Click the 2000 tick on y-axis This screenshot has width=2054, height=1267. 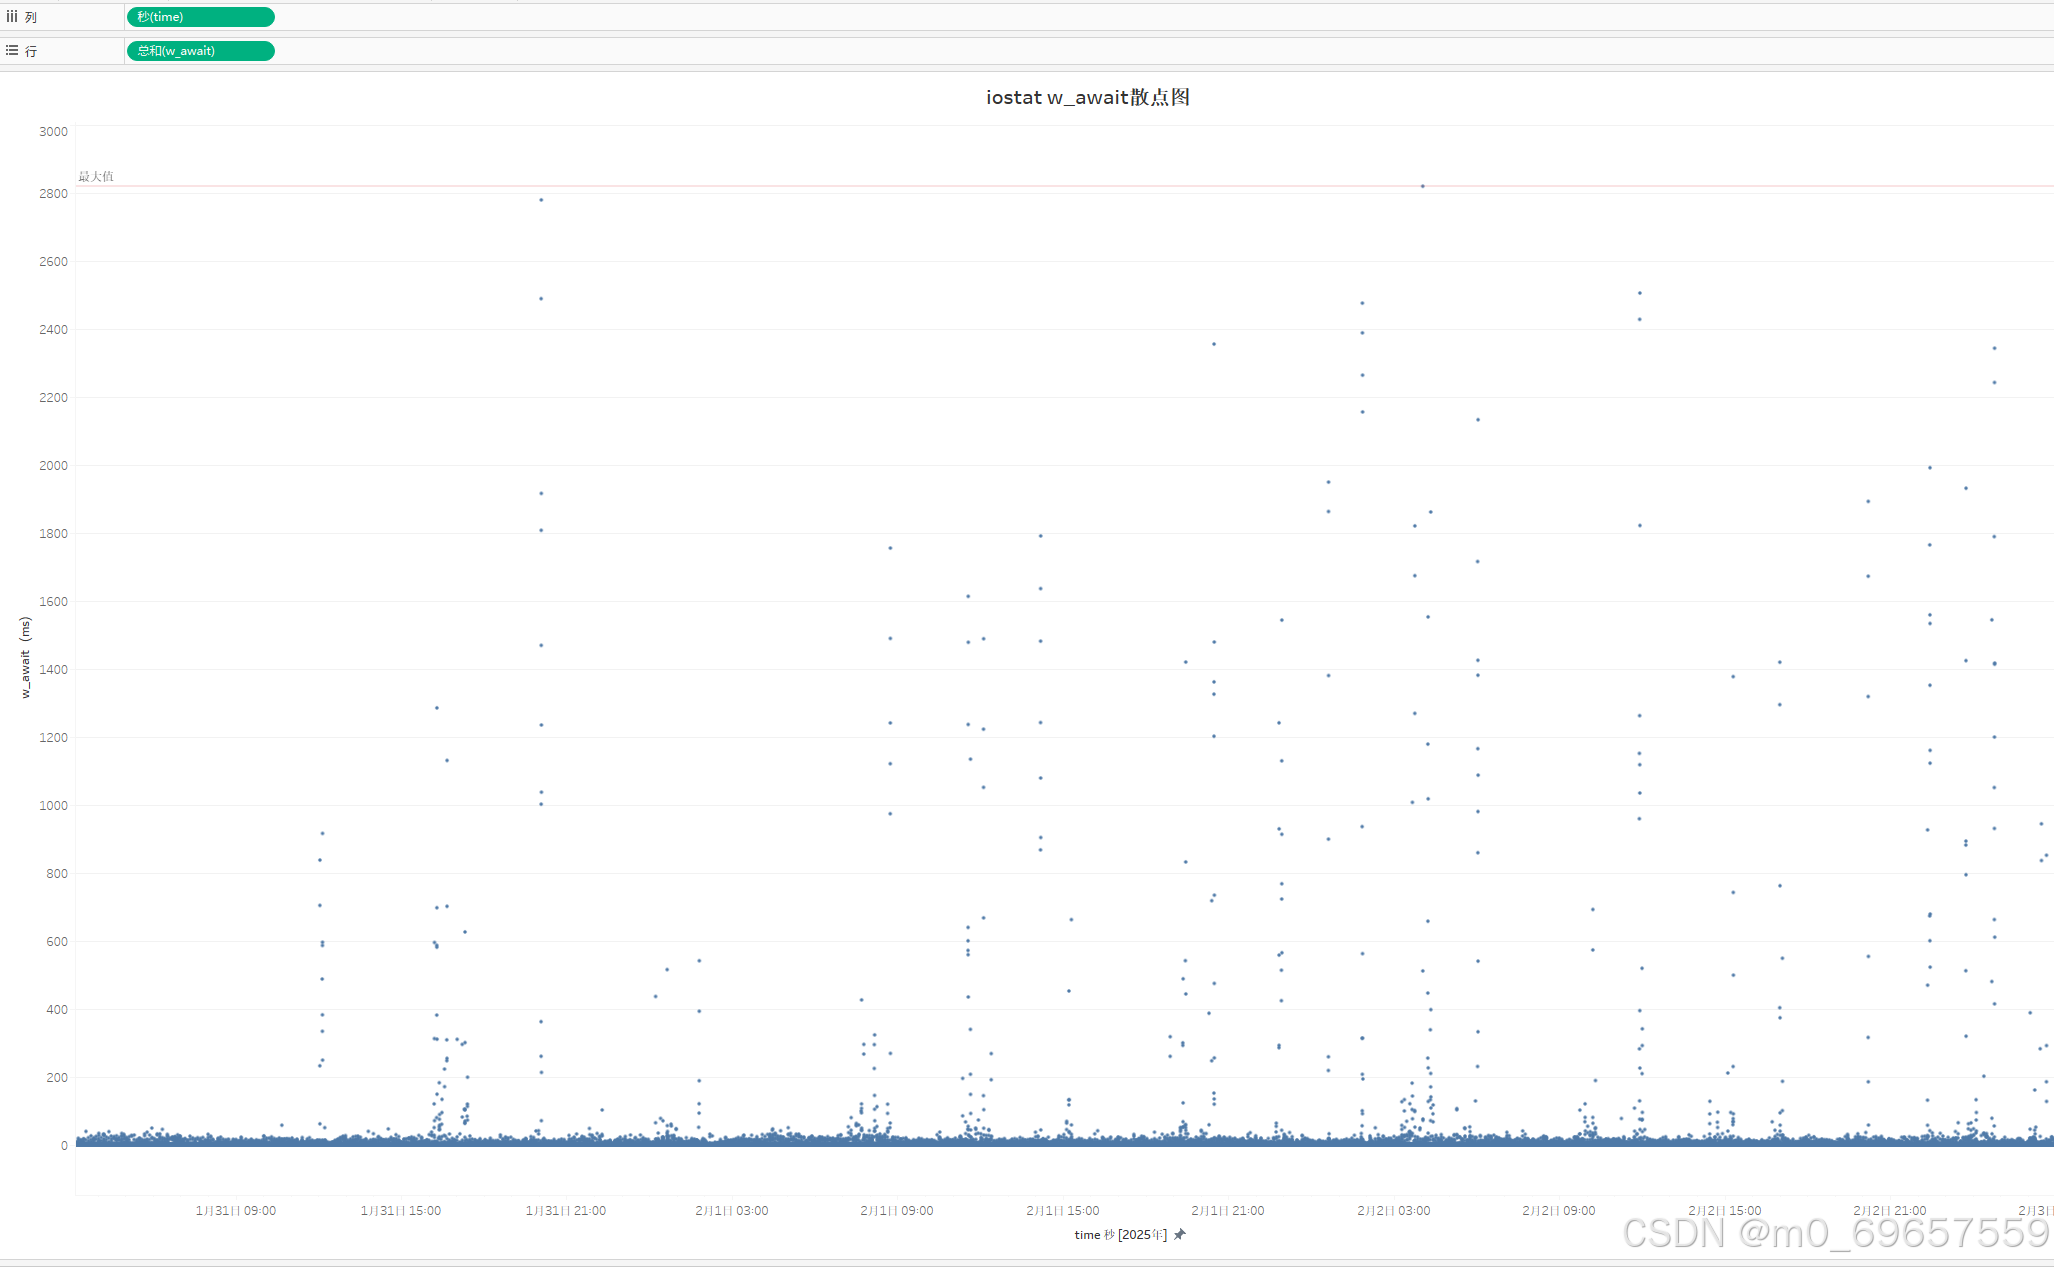[x=53, y=466]
